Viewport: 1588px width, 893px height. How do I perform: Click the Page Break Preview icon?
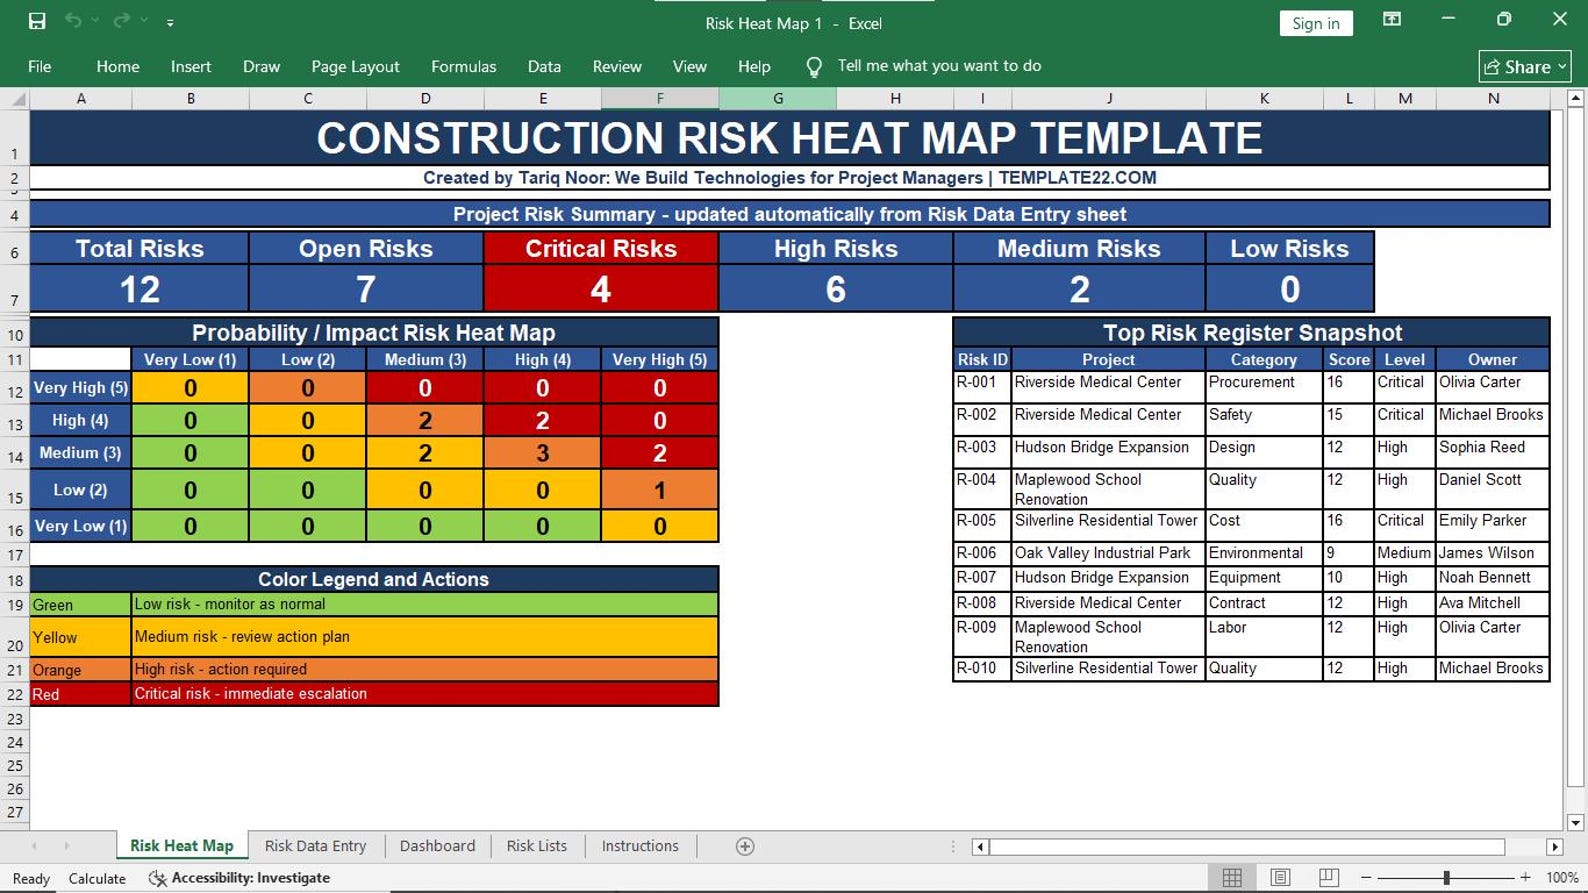(1328, 877)
